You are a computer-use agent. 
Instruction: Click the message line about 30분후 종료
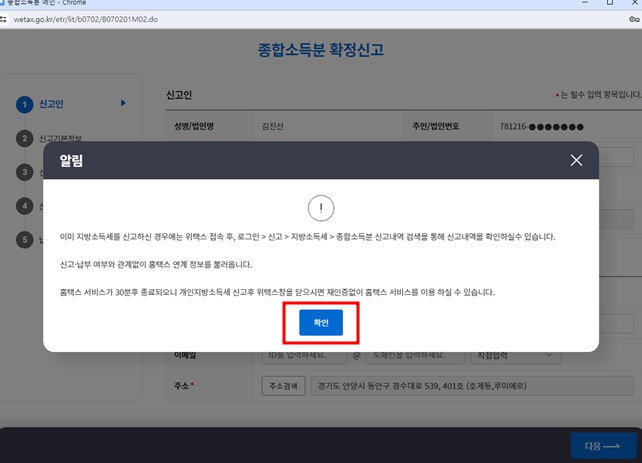277,292
